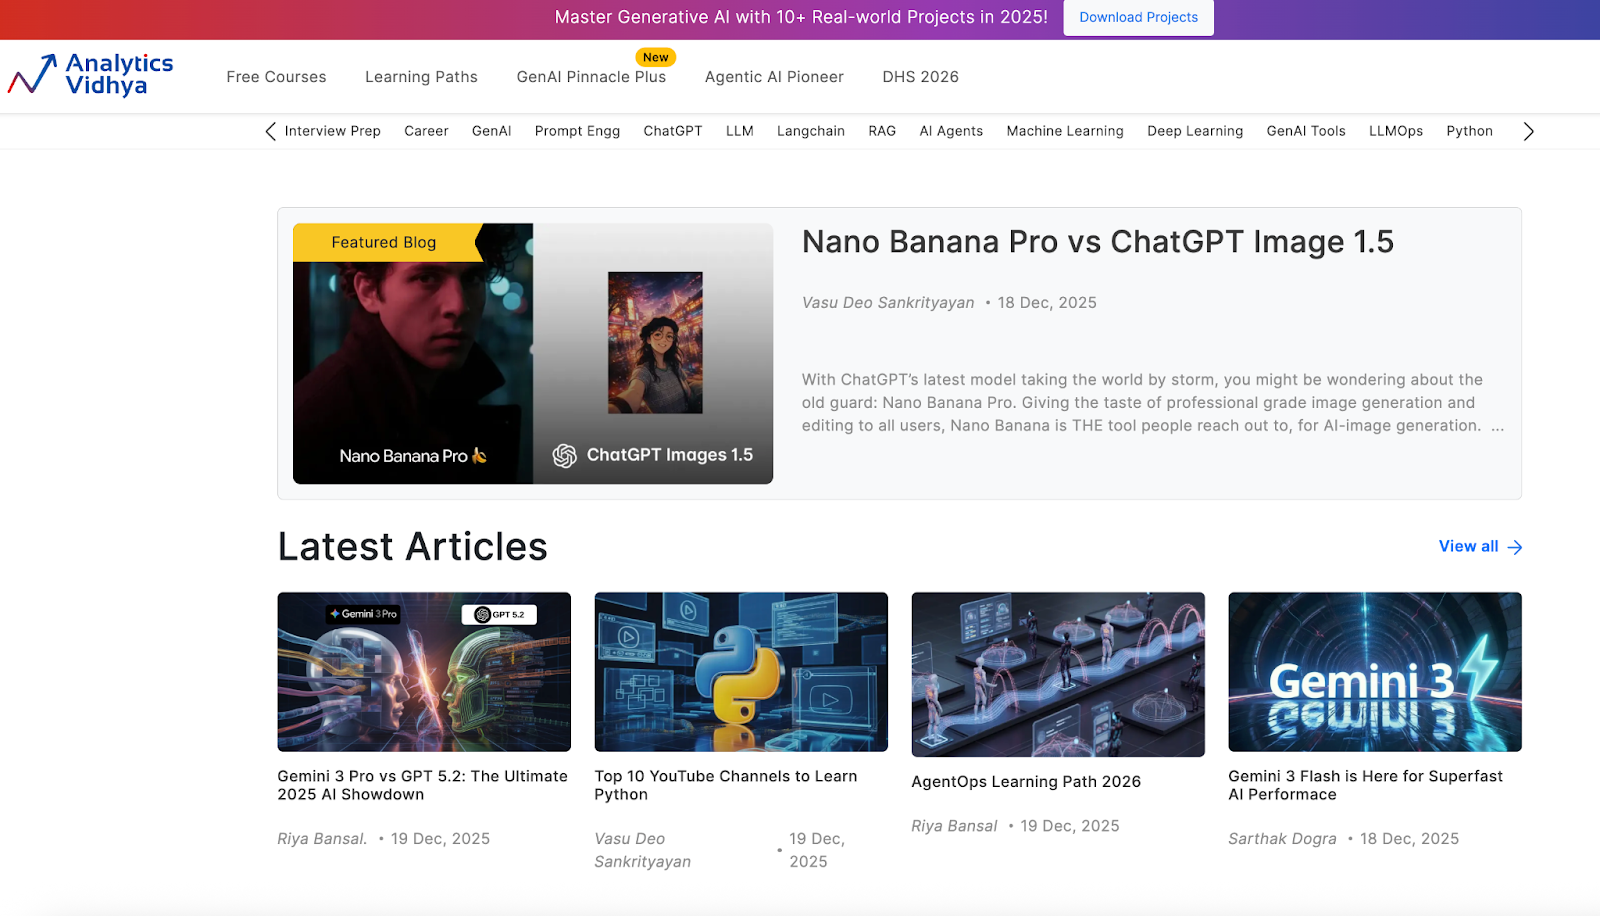Read AgentOps Learning Path 2026 article
The width and height of the screenshot is (1600, 916).
click(x=1025, y=782)
